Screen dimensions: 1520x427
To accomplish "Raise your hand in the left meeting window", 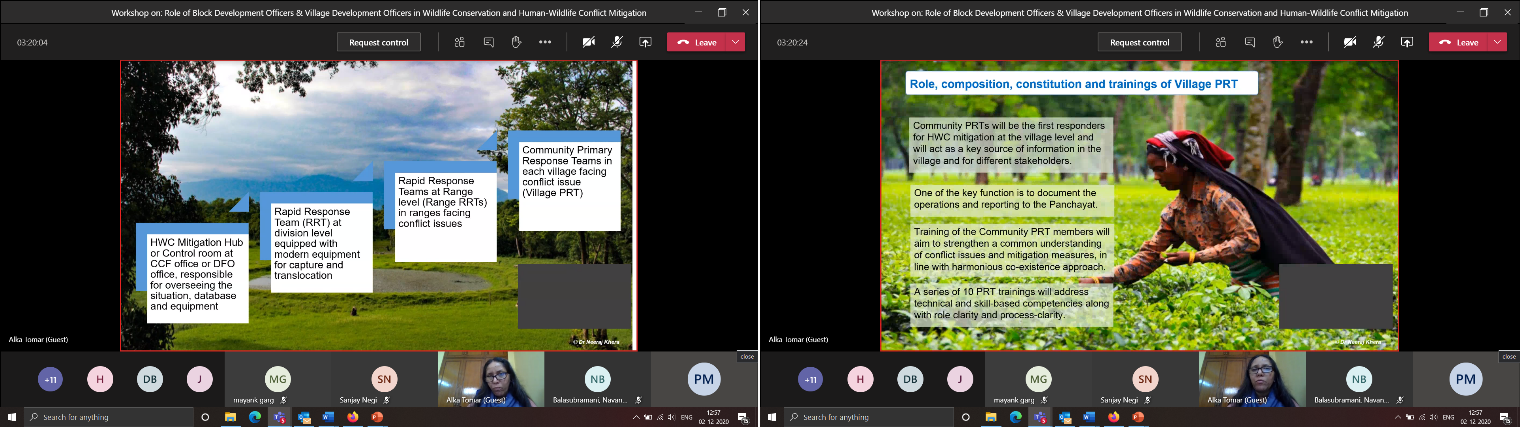I will (516, 42).
